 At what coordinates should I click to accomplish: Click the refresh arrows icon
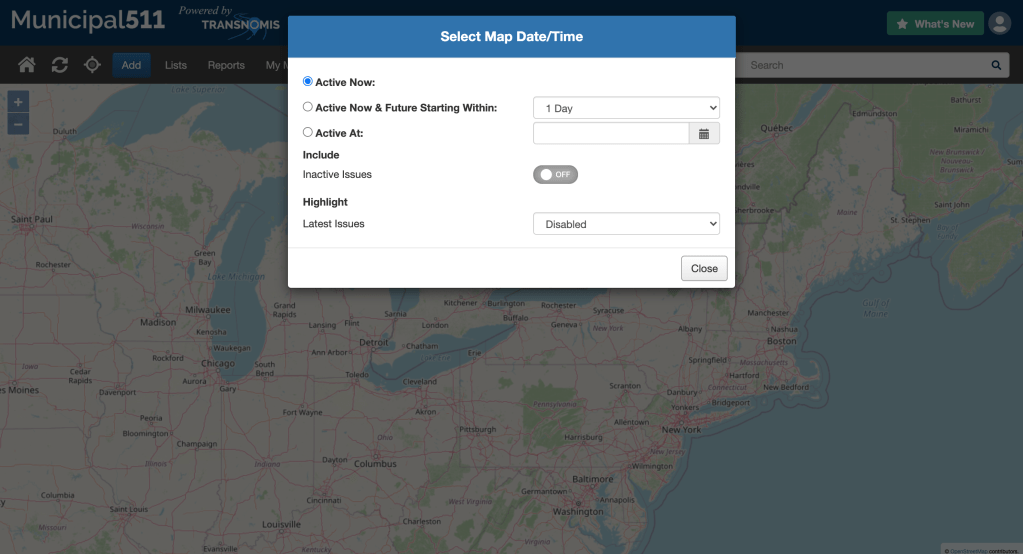60,65
